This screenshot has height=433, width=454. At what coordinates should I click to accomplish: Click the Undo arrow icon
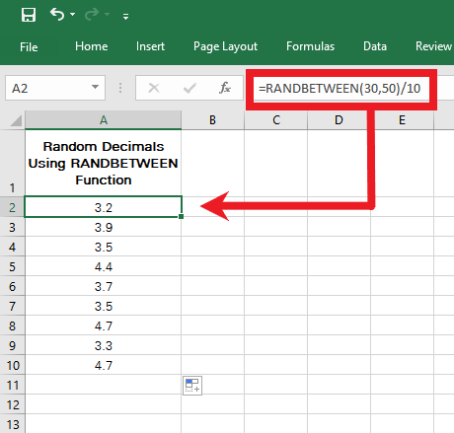pos(57,15)
